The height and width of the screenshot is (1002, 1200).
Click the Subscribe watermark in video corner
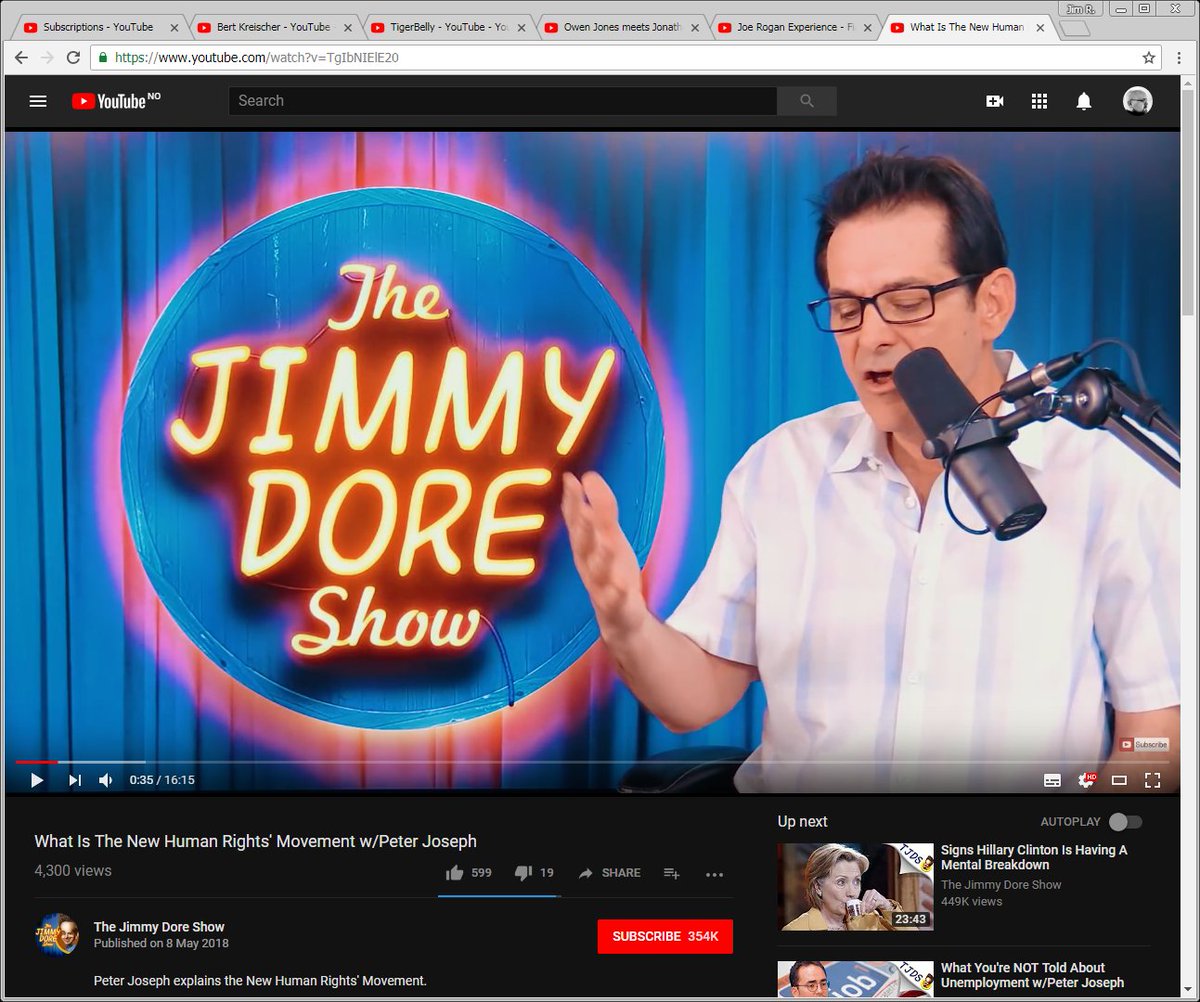tap(1144, 744)
